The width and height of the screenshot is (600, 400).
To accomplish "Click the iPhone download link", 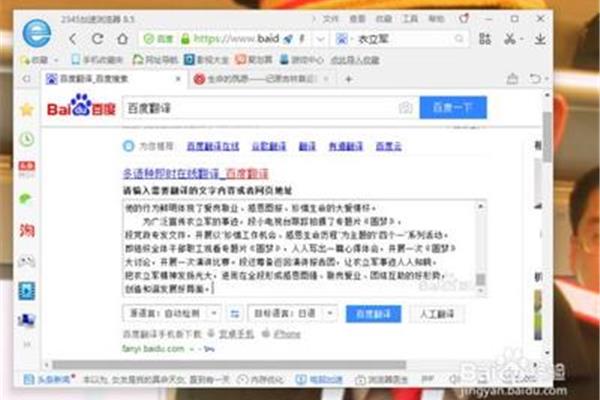I will pos(287,334).
